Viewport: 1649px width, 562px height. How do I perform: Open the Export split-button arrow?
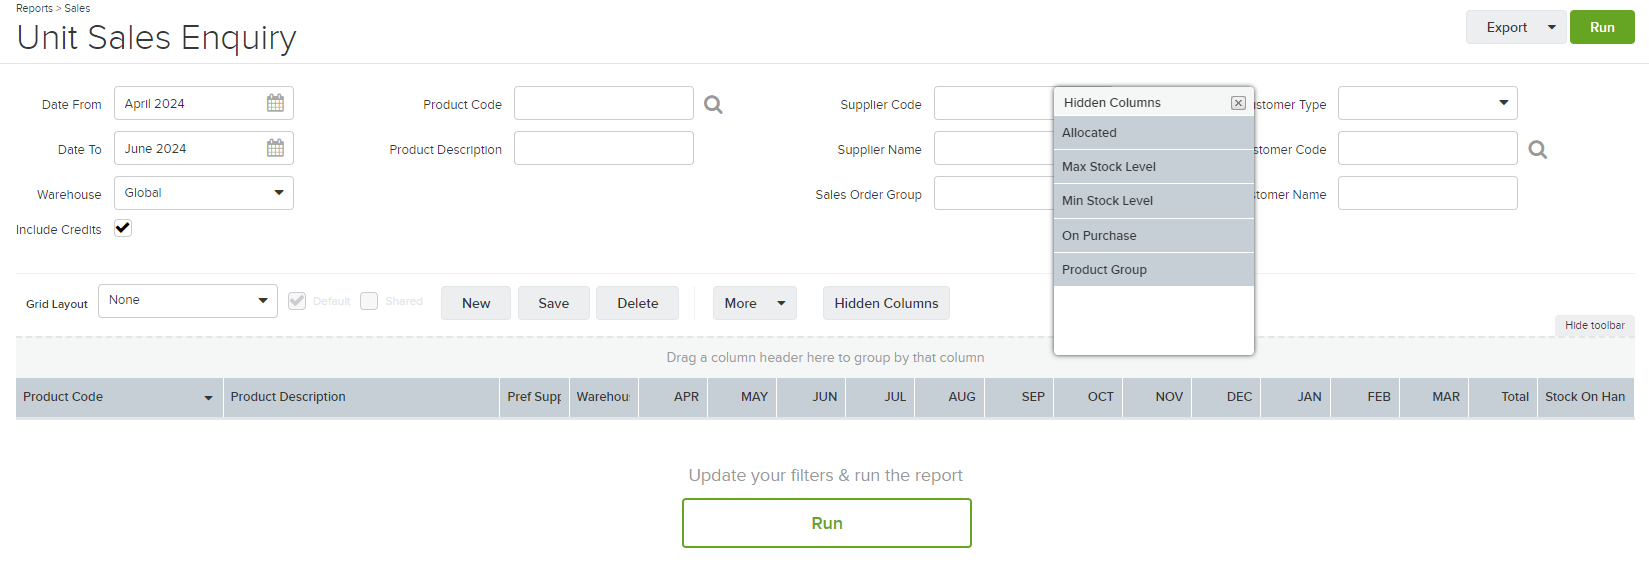pyautogui.click(x=1551, y=27)
